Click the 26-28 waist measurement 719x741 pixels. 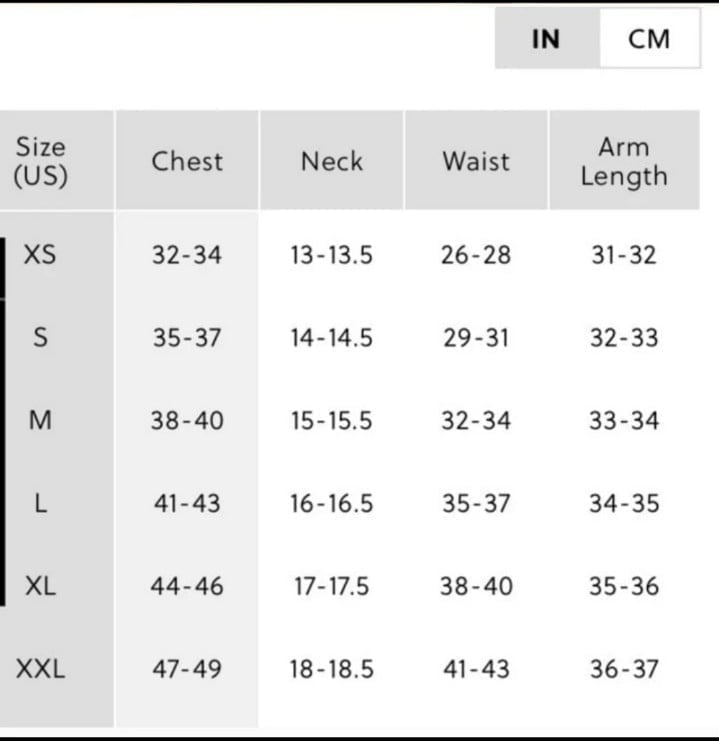coord(476,255)
